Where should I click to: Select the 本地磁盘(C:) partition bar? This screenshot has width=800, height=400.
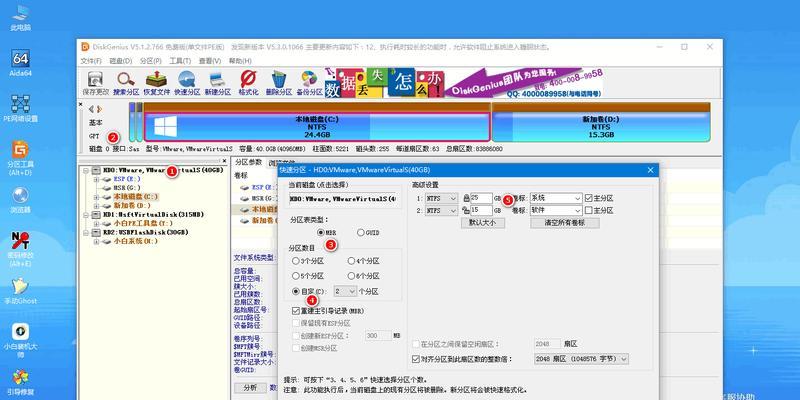click(317, 127)
